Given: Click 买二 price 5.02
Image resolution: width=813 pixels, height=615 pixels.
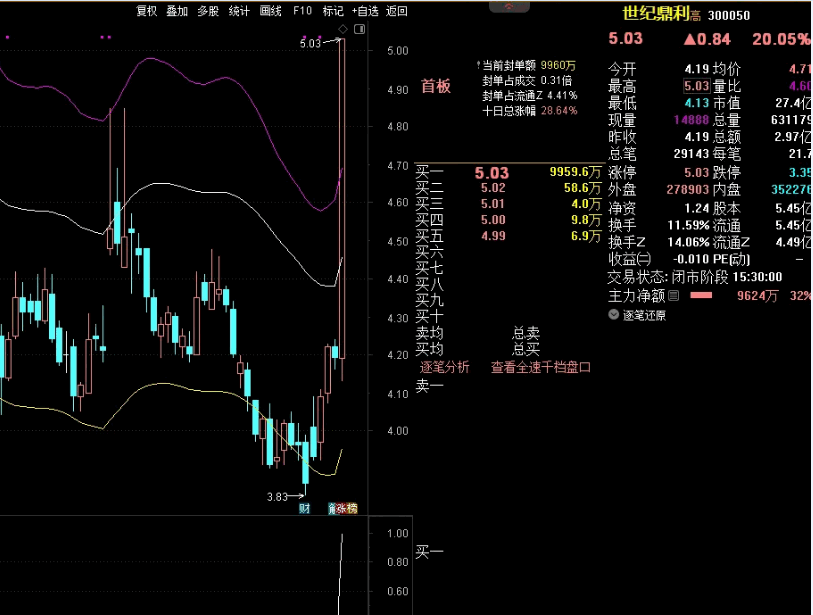Looking at the screenshot, I should 493,188.
